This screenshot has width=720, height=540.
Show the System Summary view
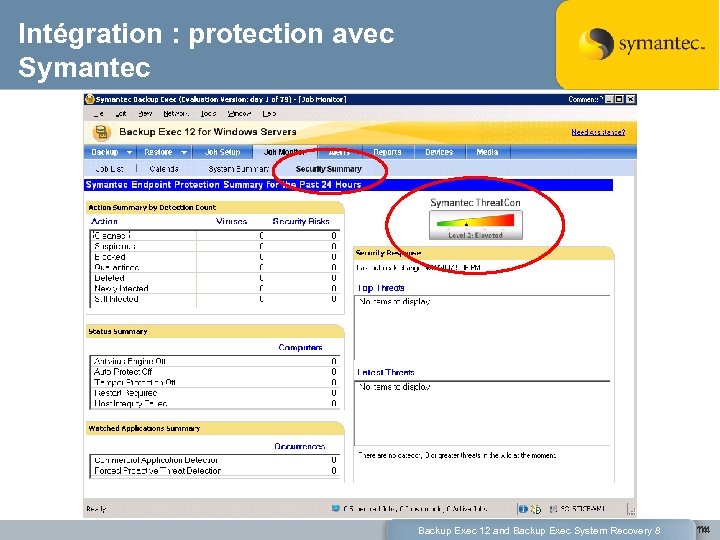click(238, 169)
